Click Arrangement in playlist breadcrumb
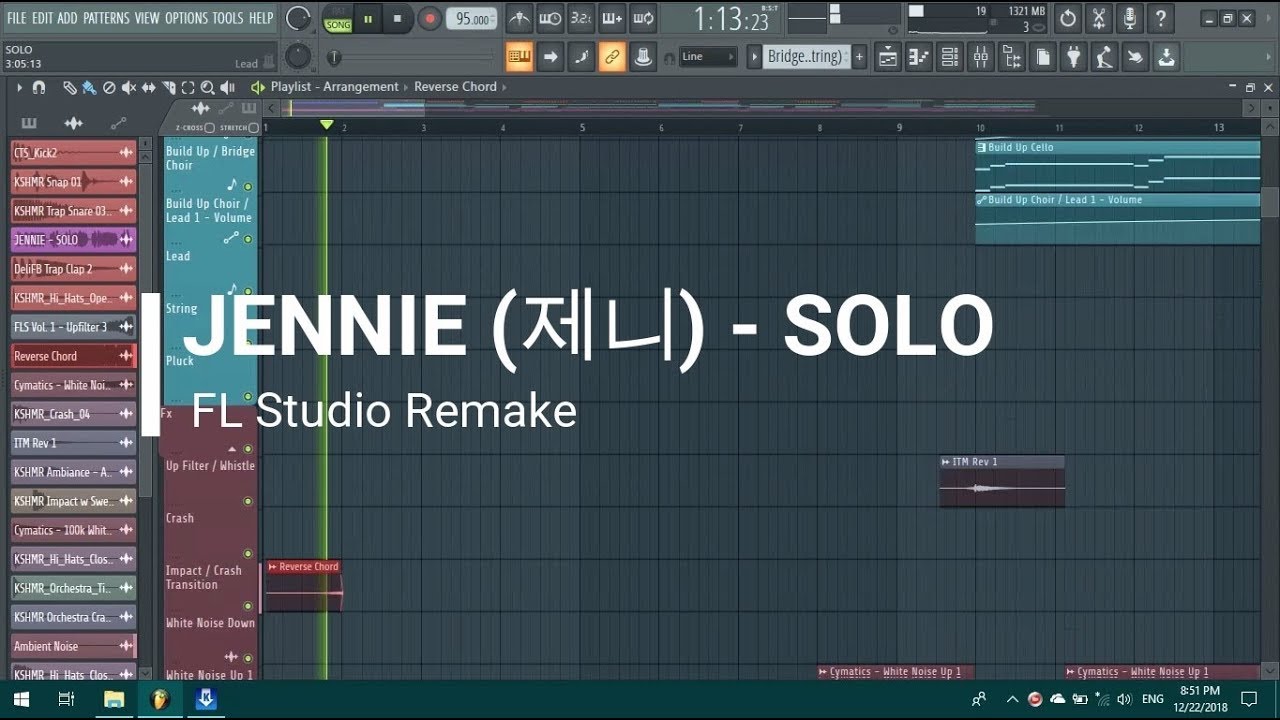This screenshot has width=1280, height=720. [x=360, y=87]
